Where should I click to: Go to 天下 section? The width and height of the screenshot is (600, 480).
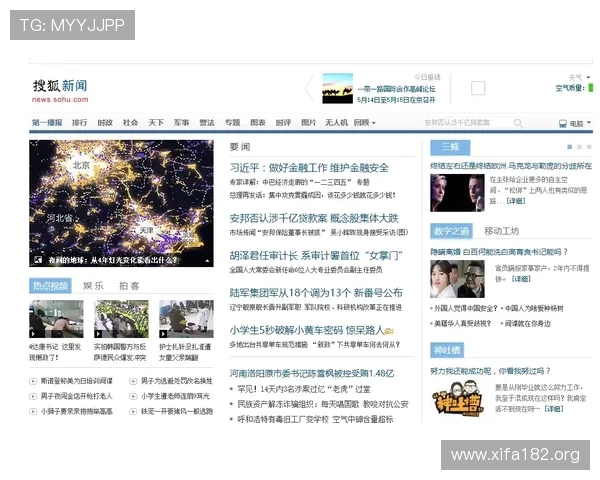[156, 123]
